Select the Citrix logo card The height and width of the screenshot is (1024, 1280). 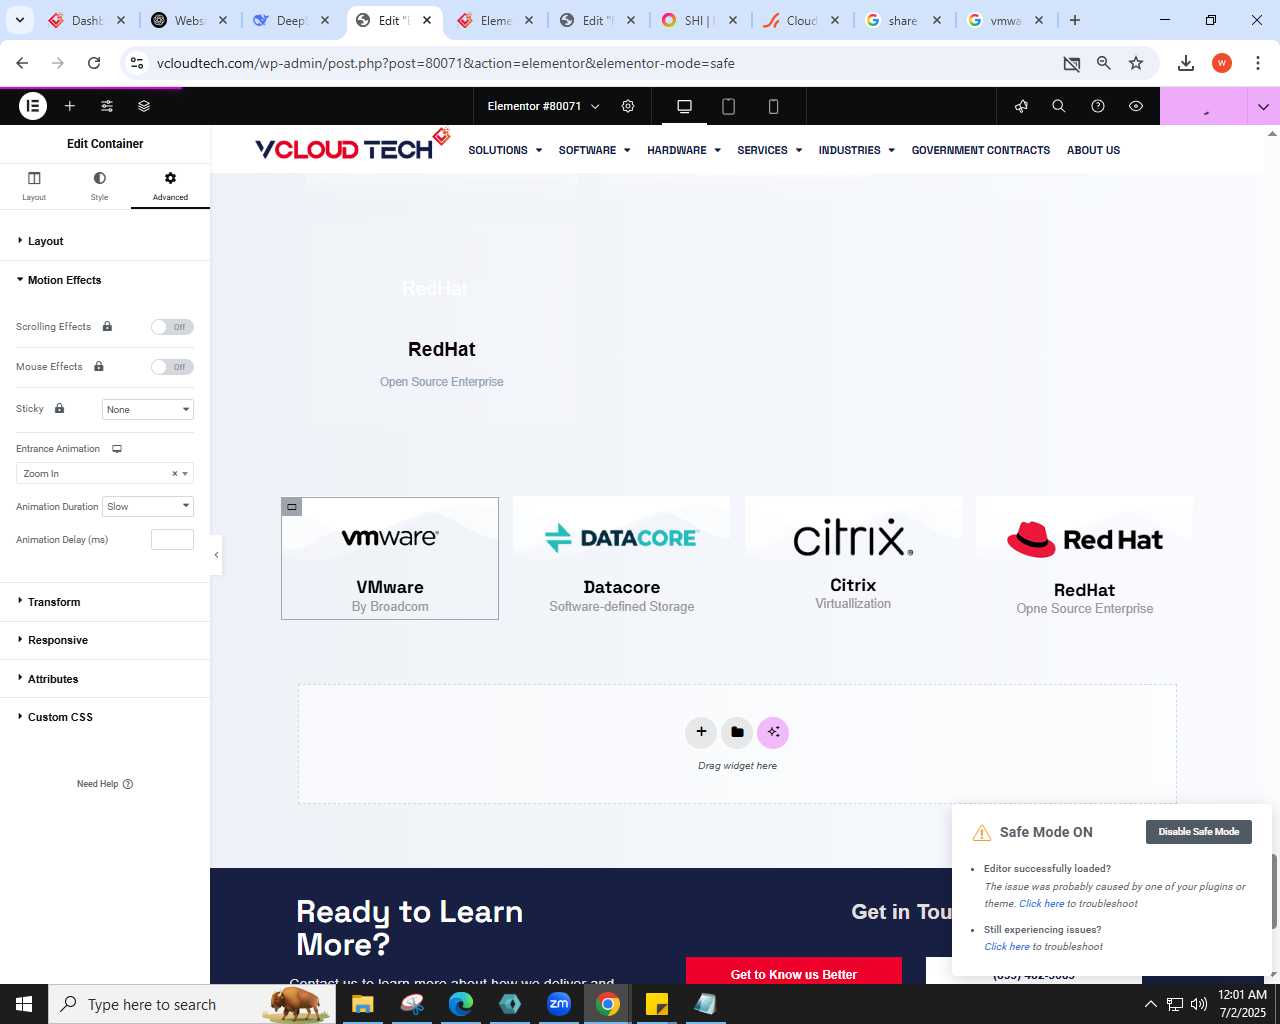click(853, 558)
